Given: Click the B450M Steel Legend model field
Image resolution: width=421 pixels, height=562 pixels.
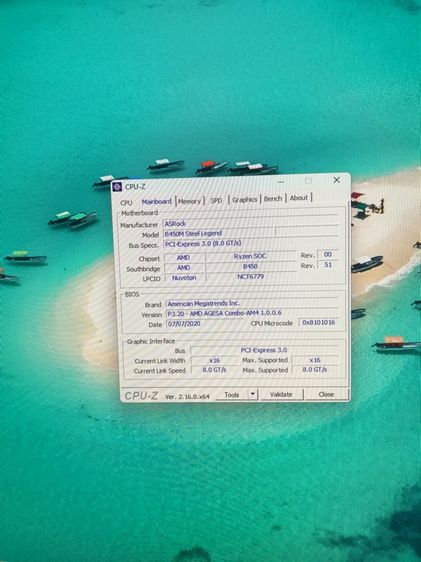Looking at the screenshot, I should 219,233.
